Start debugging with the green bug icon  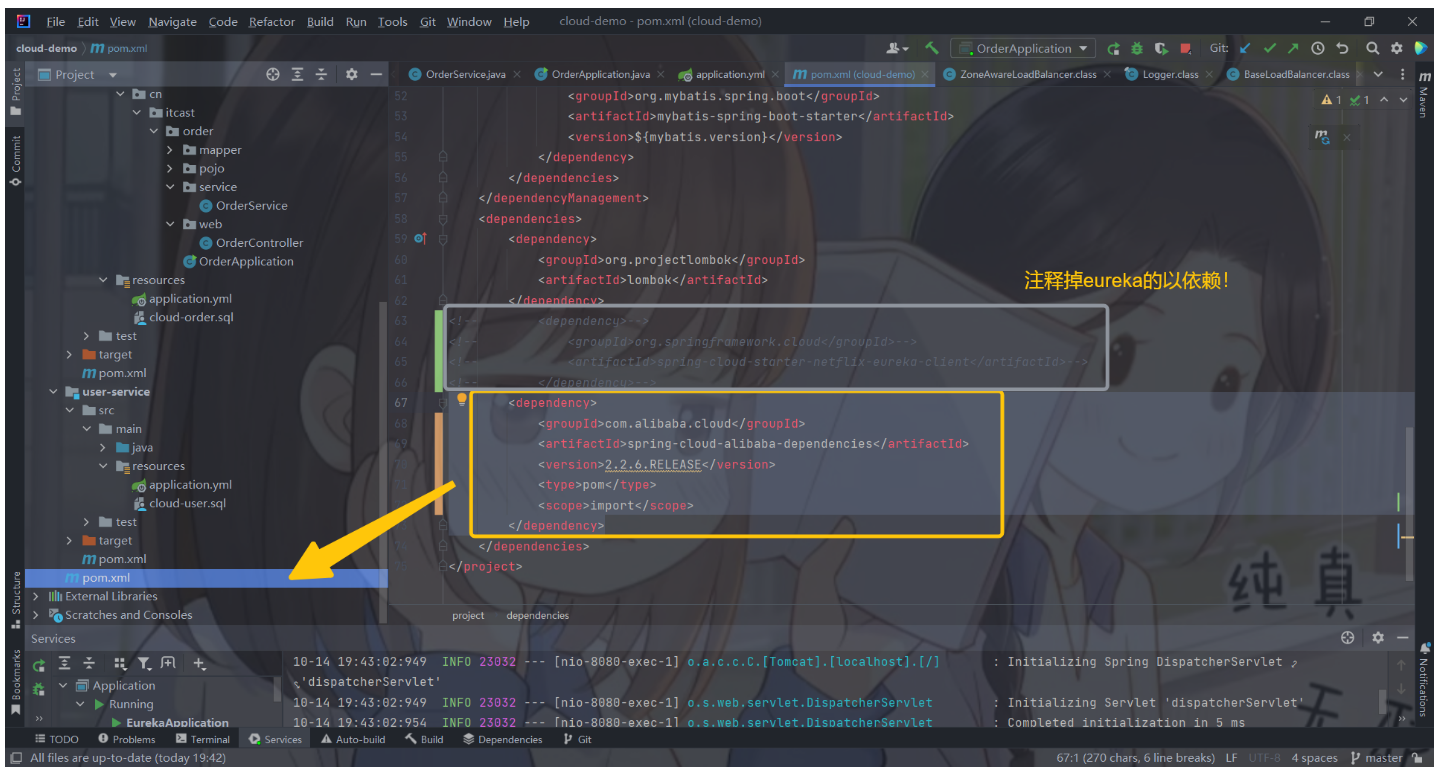click(1137, 48)
